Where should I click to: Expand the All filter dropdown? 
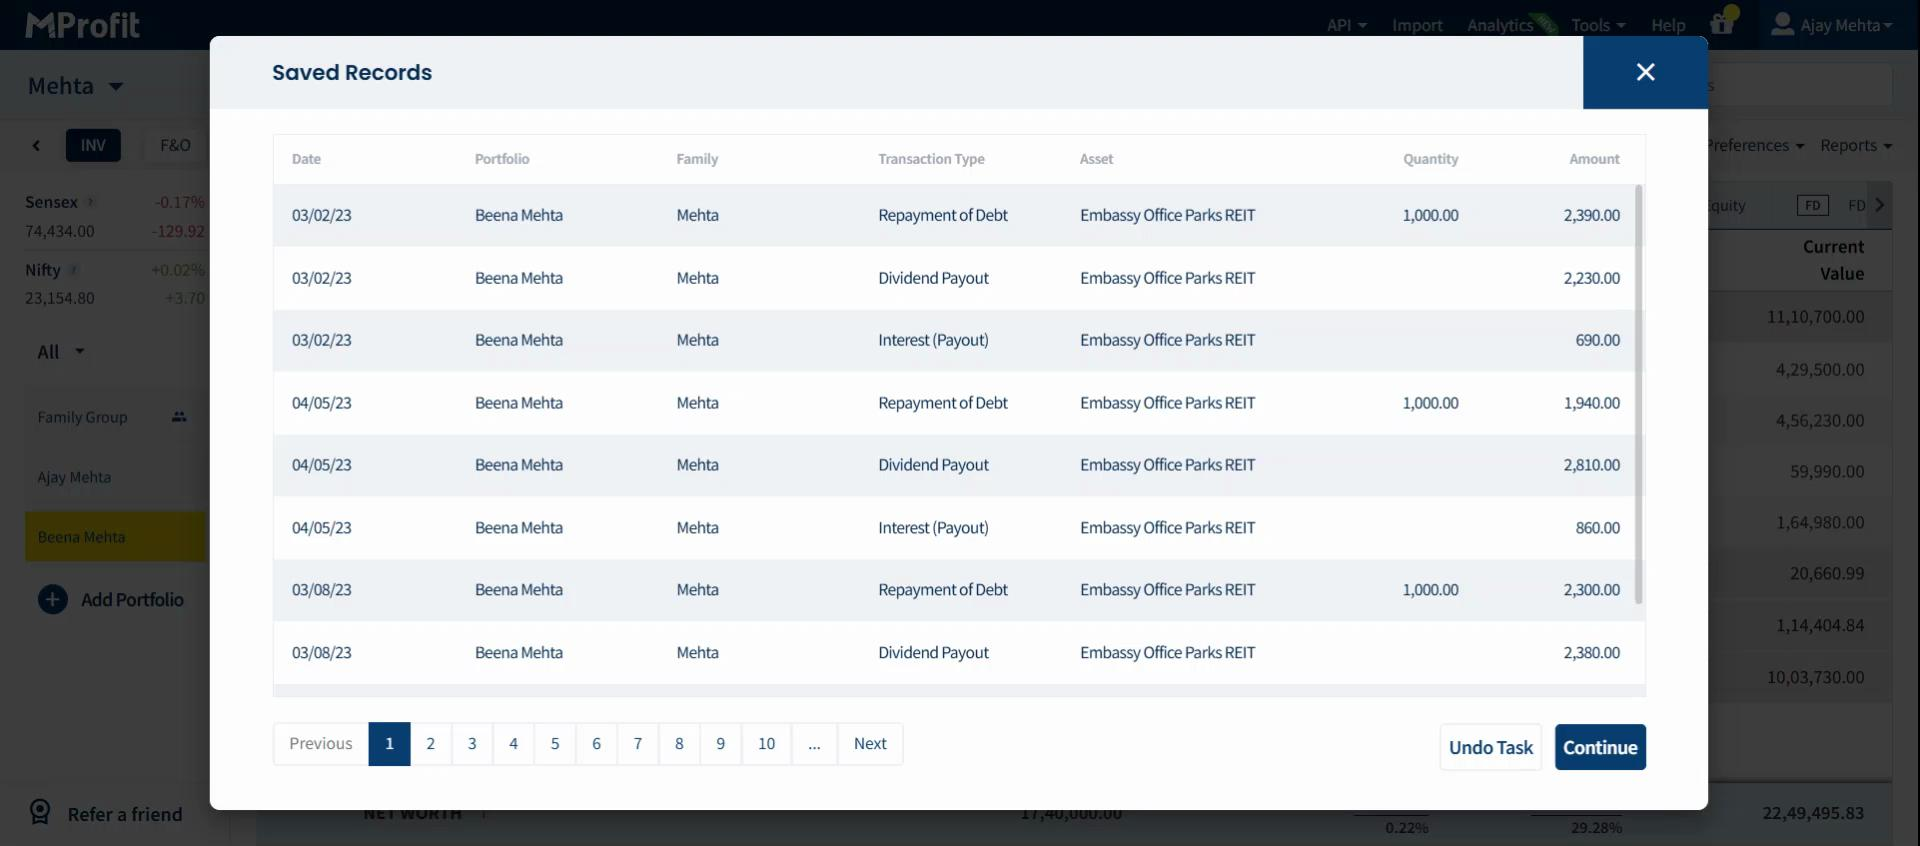tap(61, 352)
